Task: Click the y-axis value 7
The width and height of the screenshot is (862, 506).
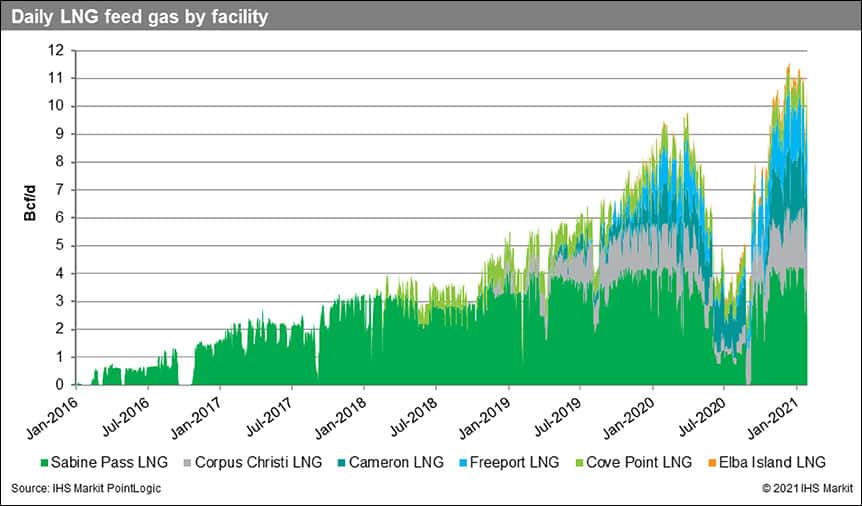Action: click(x=61, y=190)
